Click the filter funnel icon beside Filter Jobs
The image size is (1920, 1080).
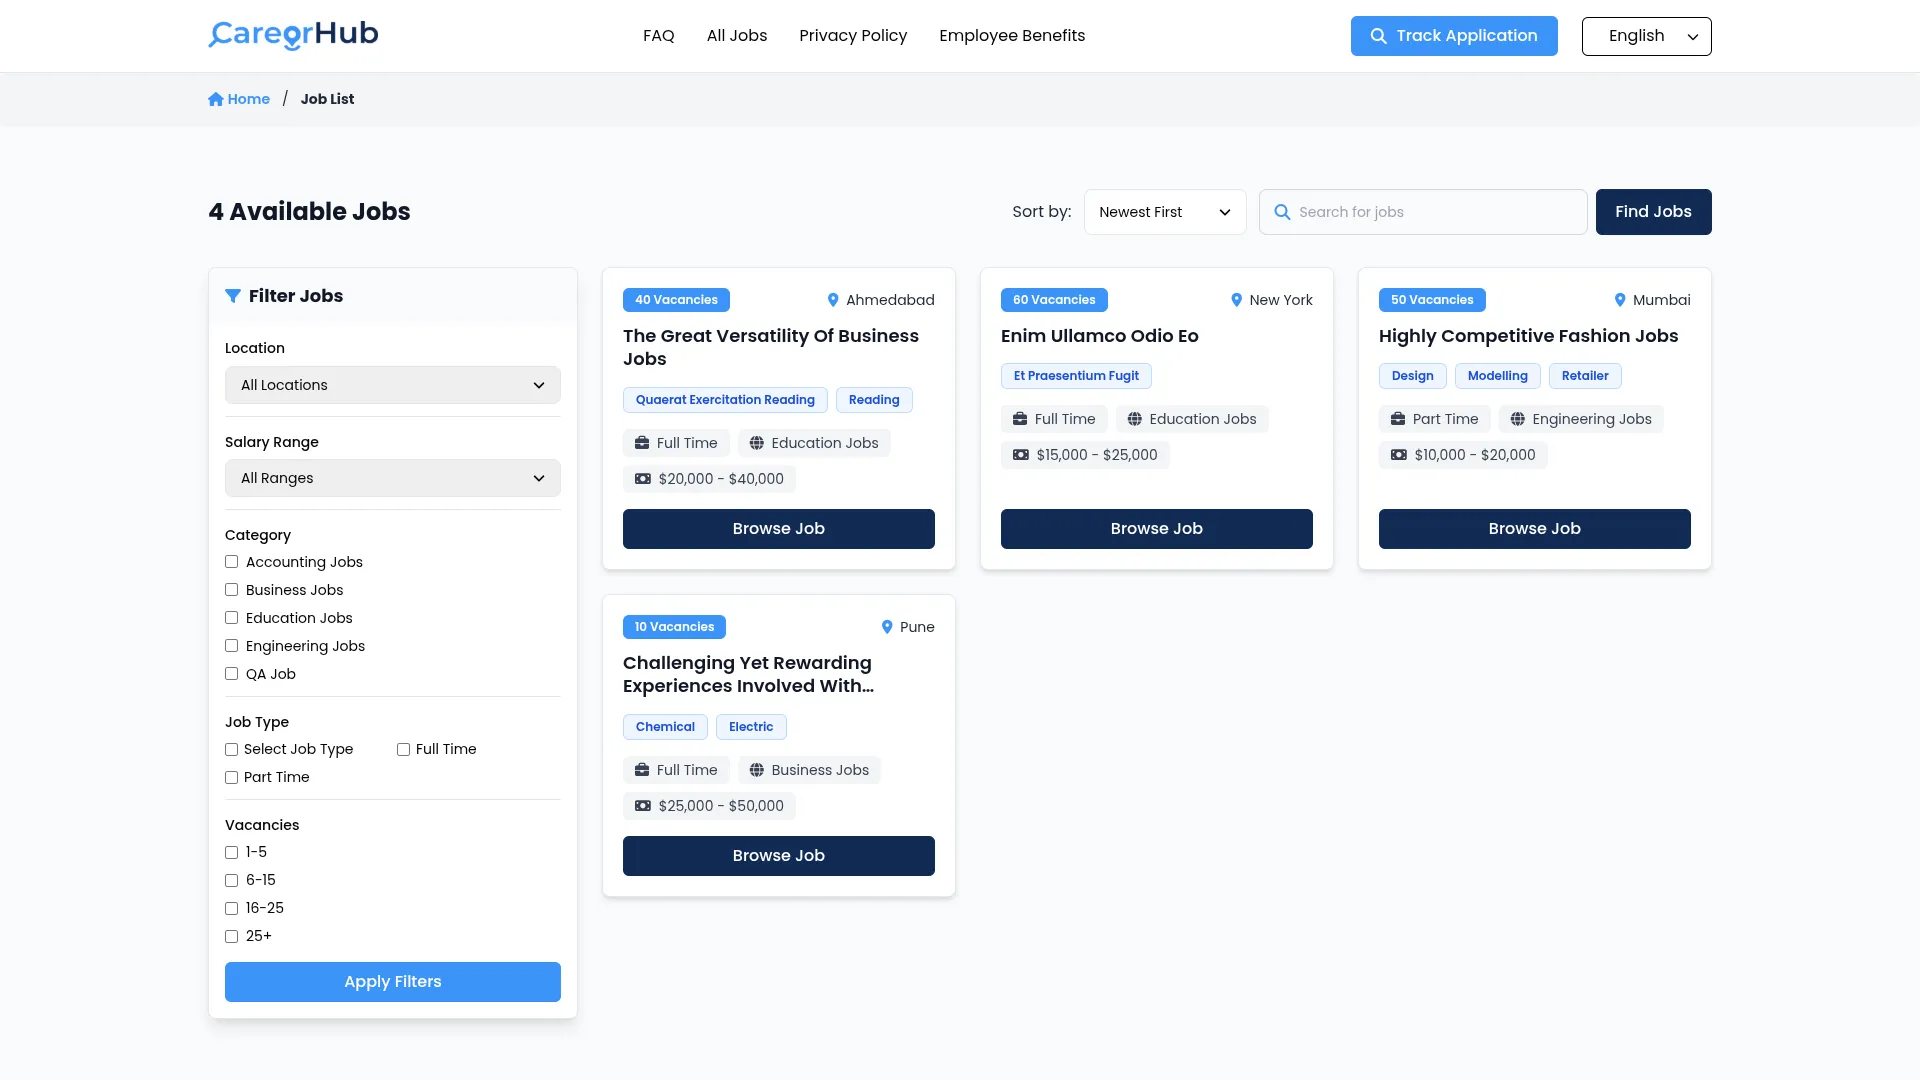coord(233,296)
